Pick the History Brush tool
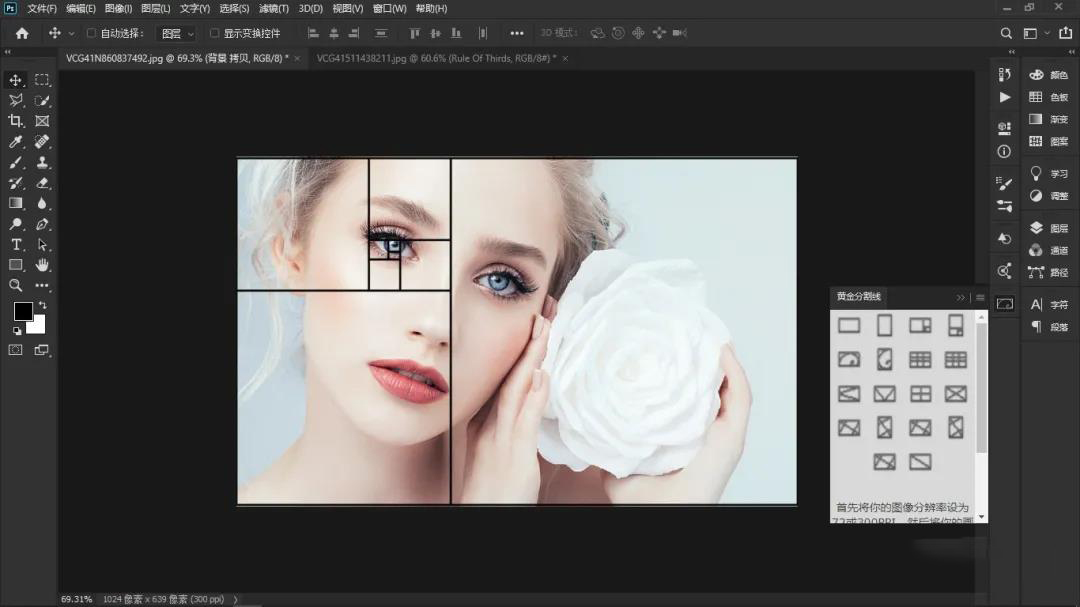 (16, 183)
